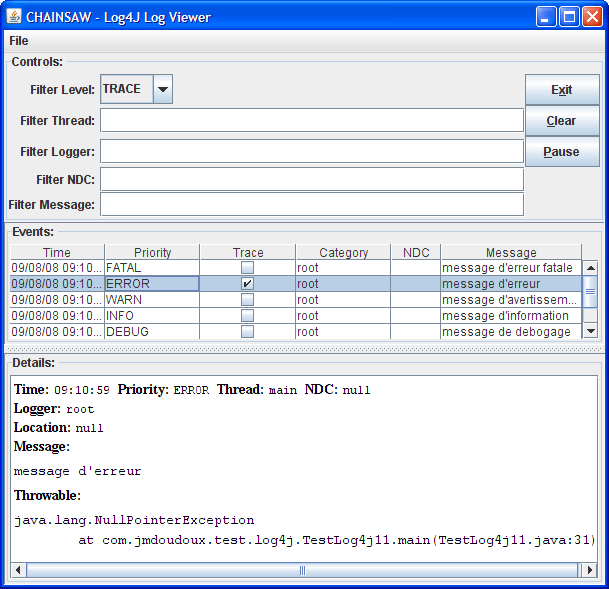Open the File menu
The image size is (609, 589).
tap(19, 41)
